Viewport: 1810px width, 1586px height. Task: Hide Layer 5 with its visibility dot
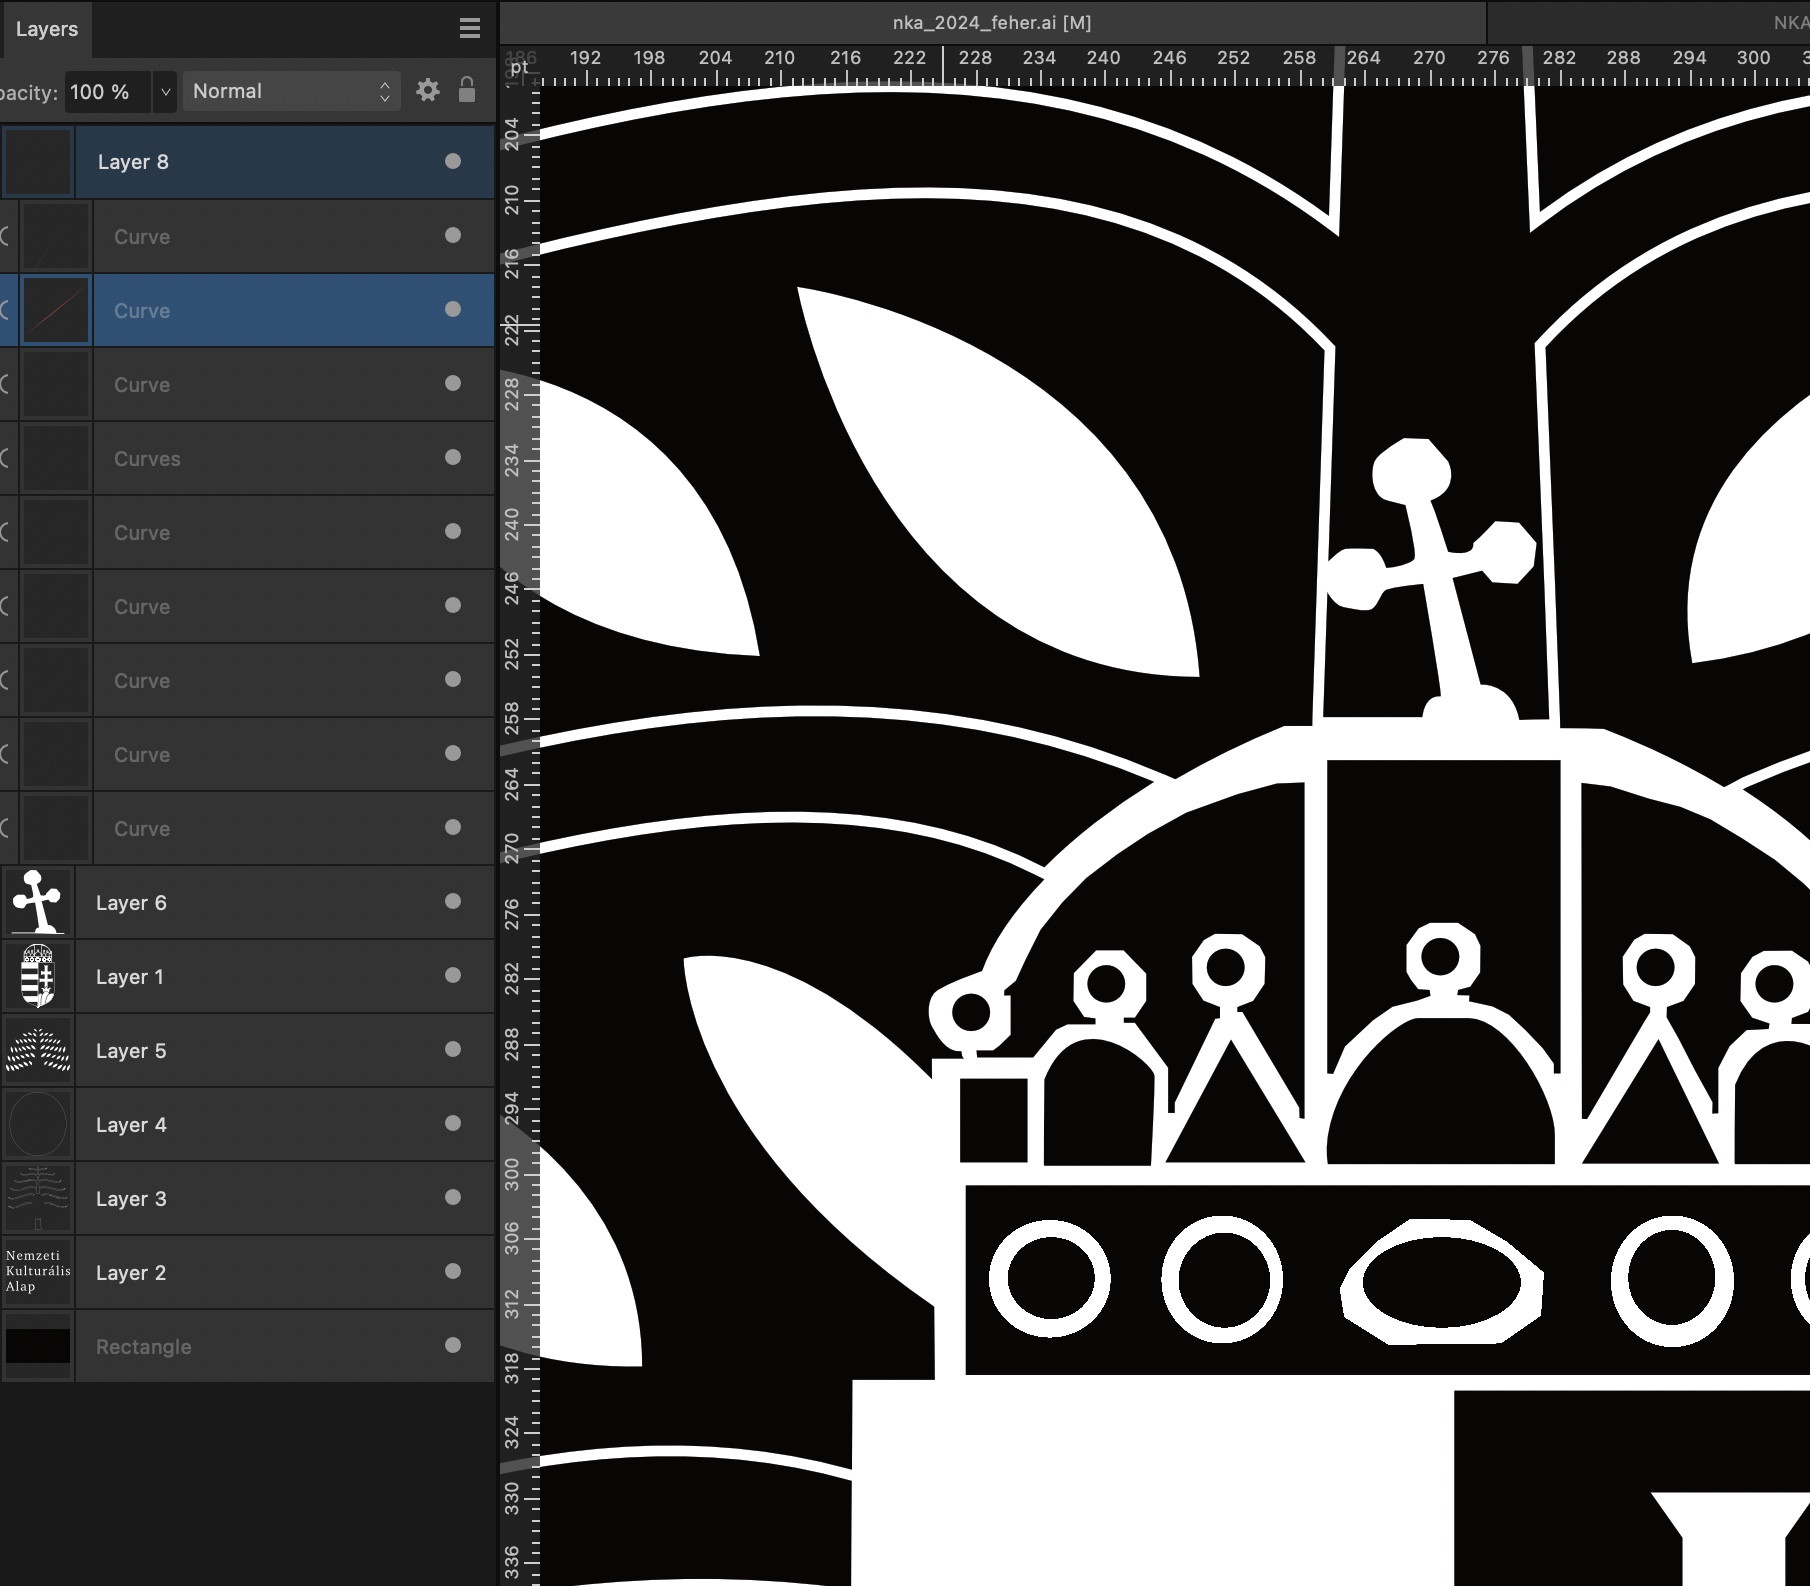pos(453,1049)
